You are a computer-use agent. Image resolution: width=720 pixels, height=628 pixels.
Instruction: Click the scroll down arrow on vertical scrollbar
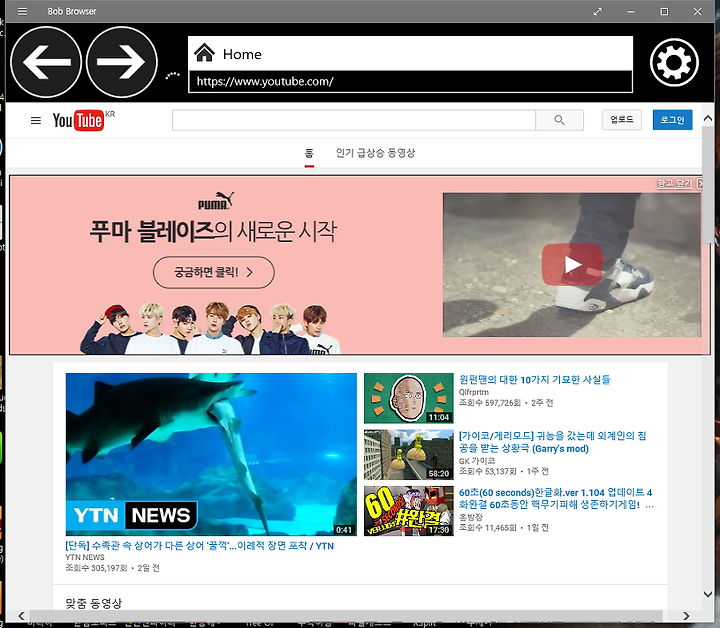click(708, 594)
